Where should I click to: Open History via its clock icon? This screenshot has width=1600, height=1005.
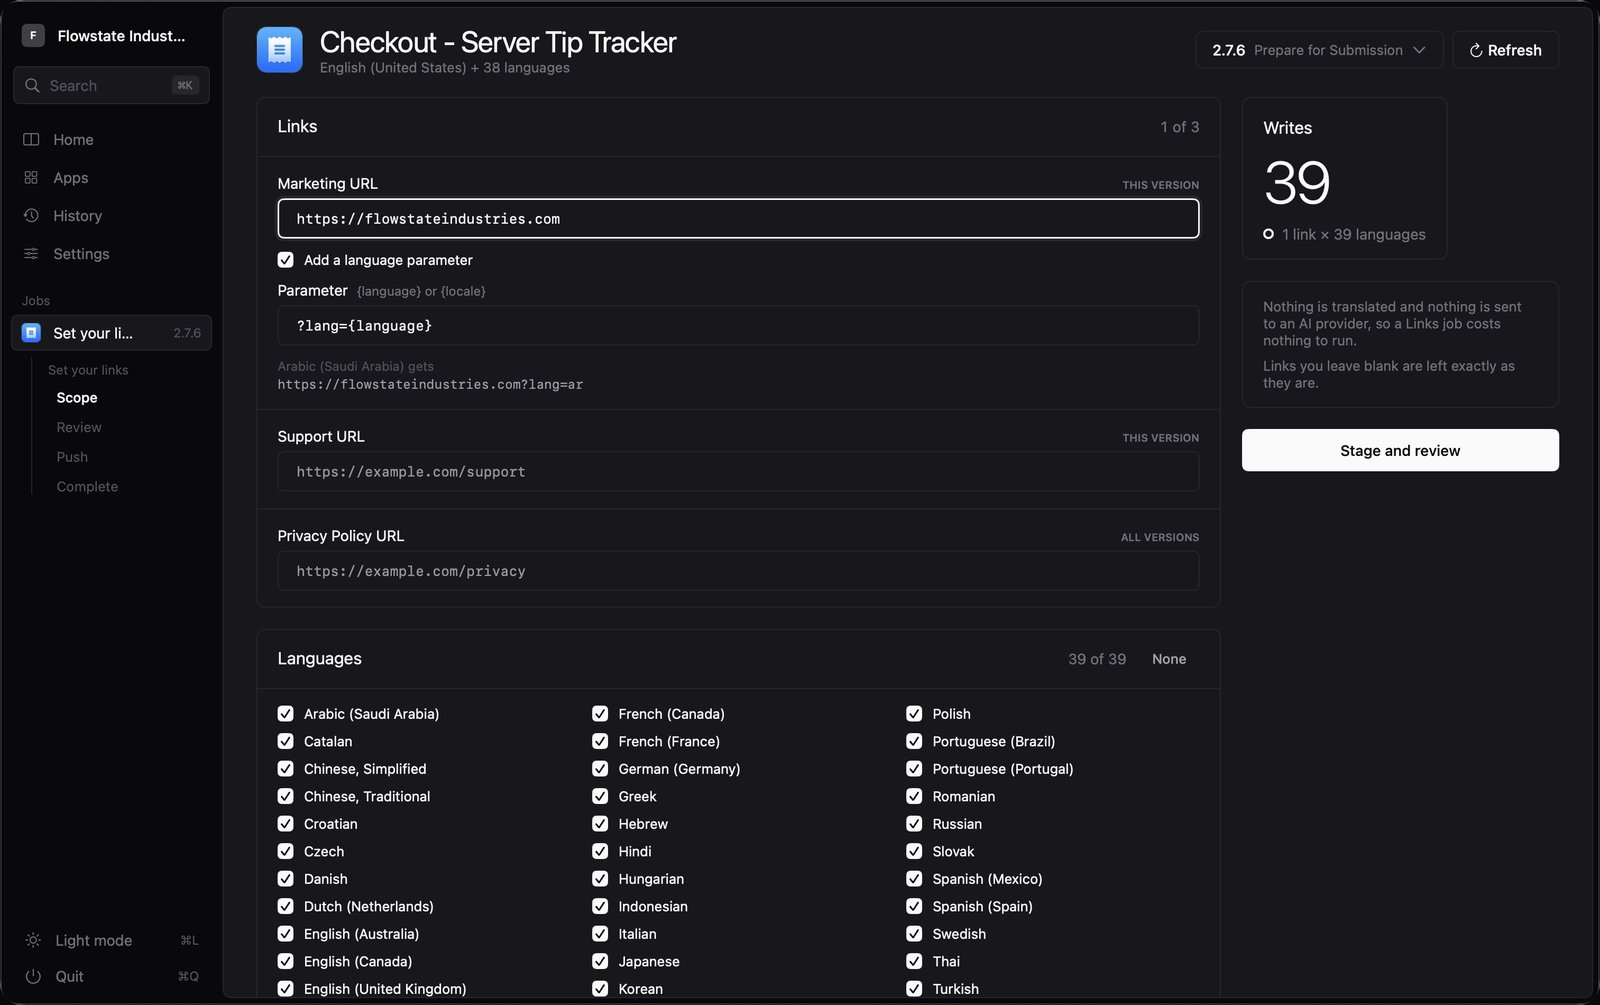[31, 215]
